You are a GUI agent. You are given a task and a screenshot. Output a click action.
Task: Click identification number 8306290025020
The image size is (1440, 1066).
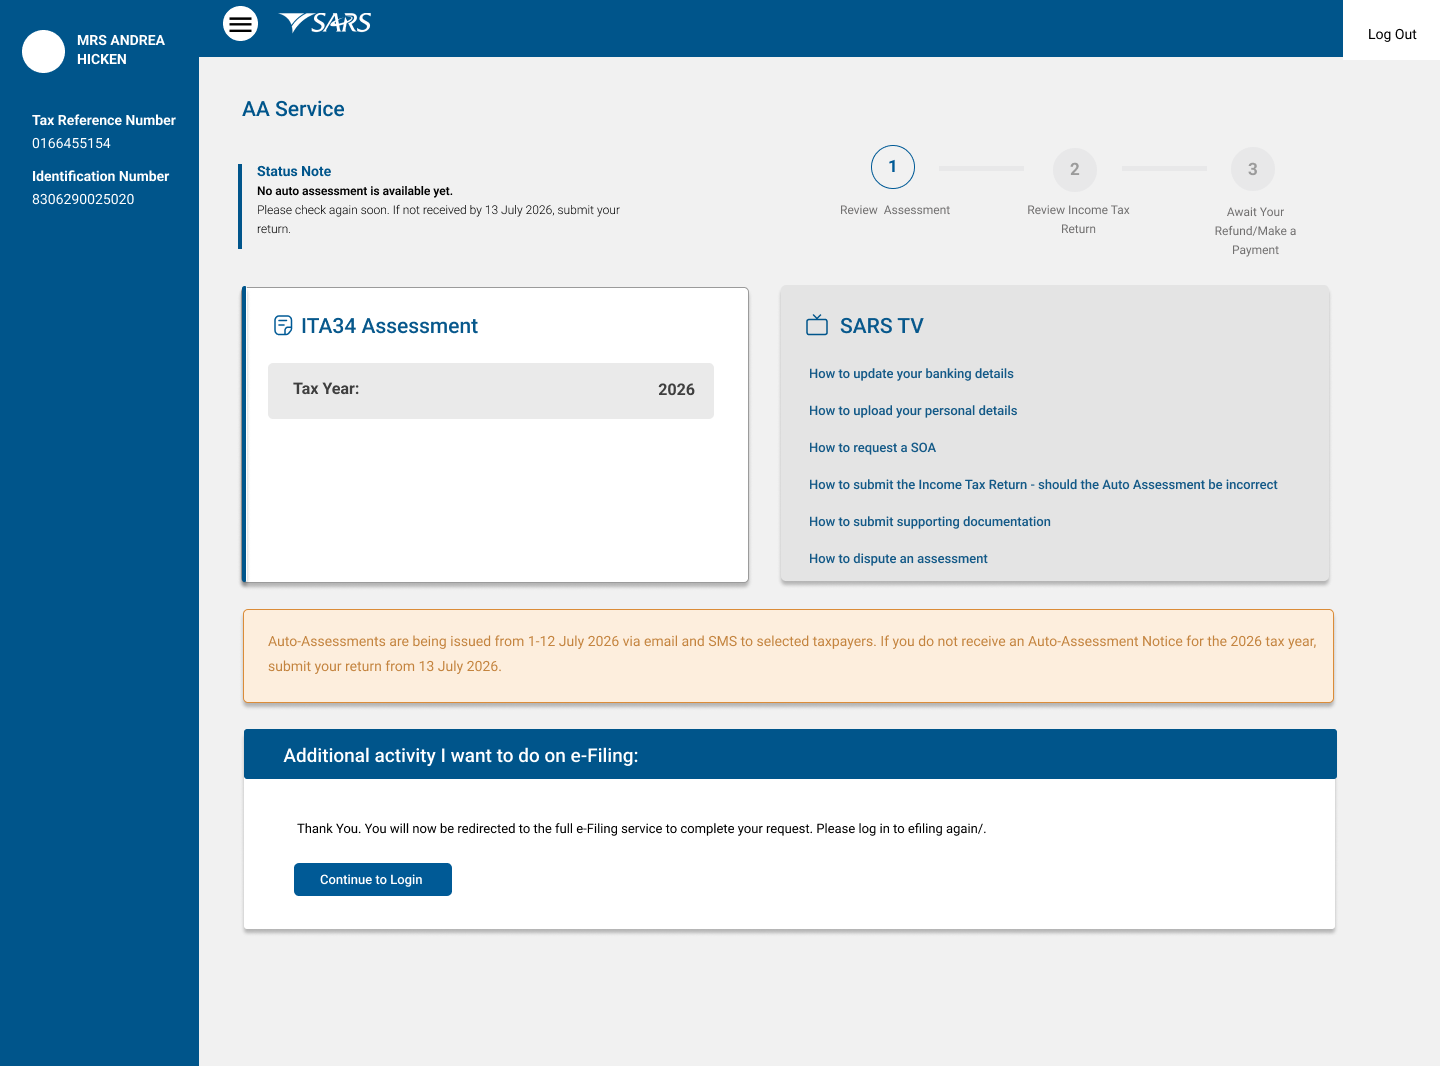[x=83, y=199]
